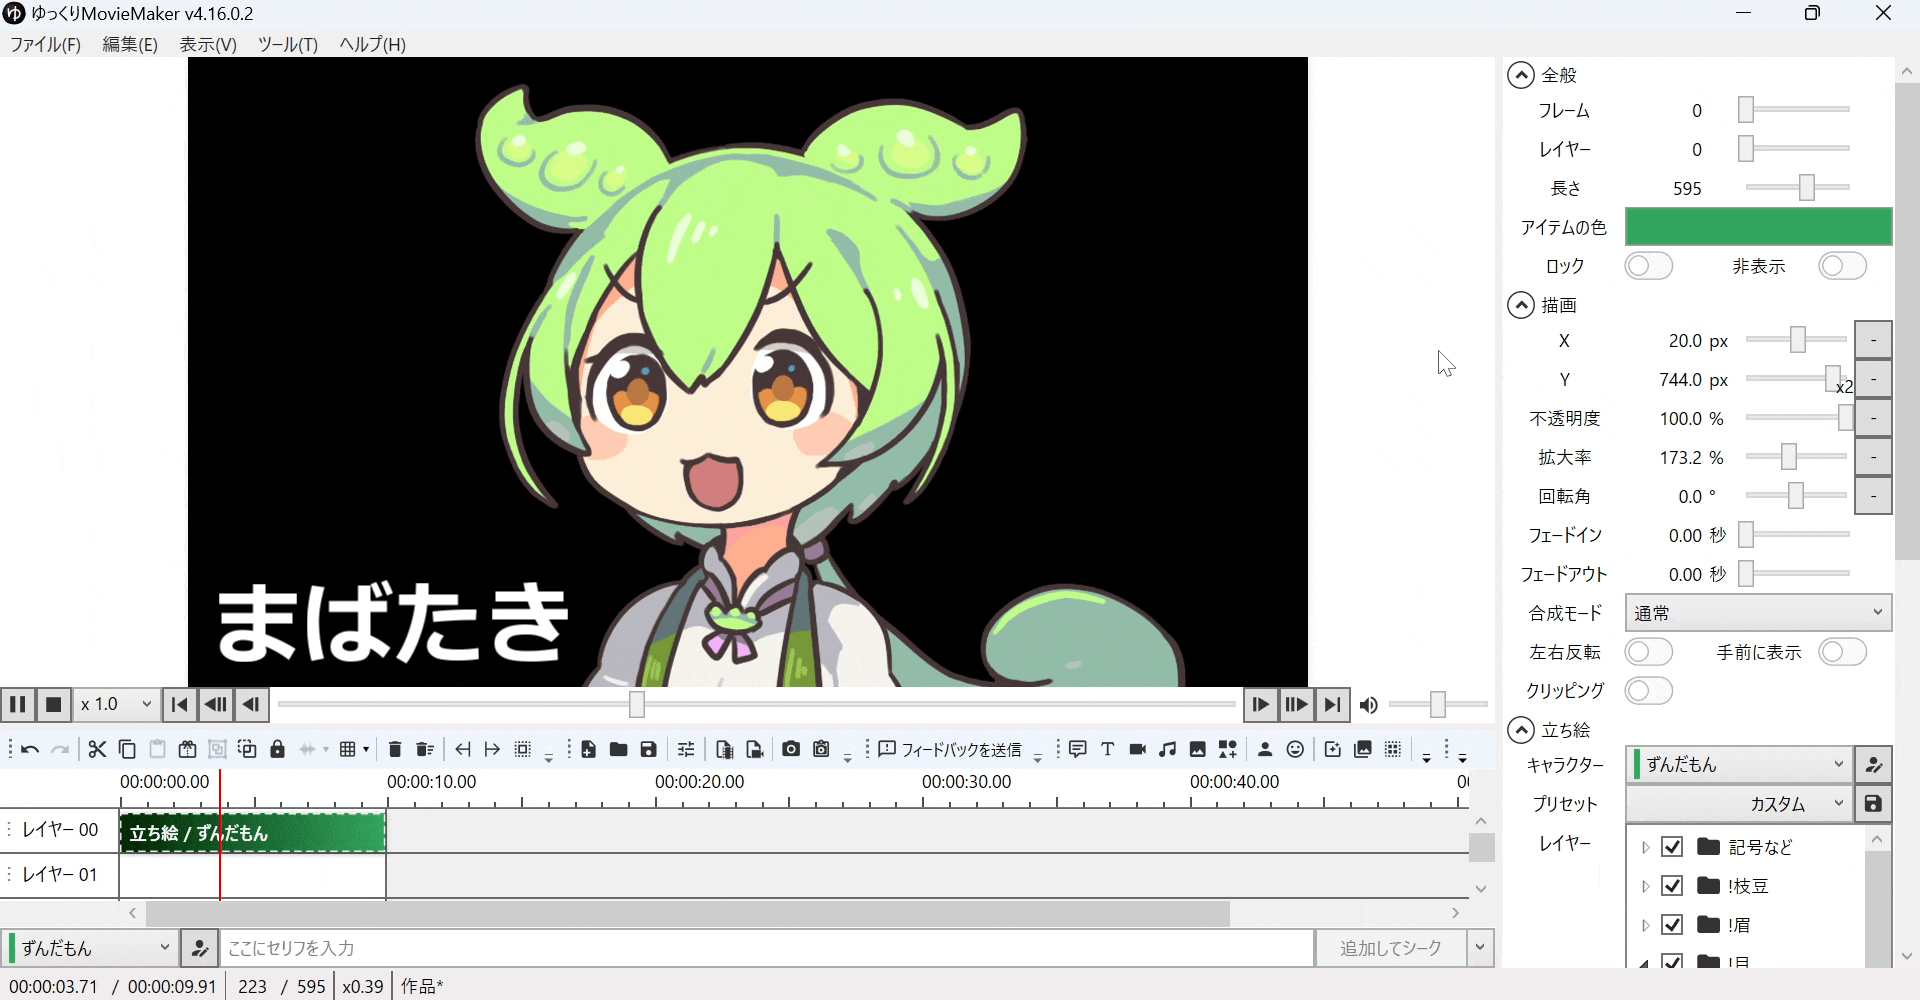
Task: Add shape item with shapes icon
Action: (1227, 749)
